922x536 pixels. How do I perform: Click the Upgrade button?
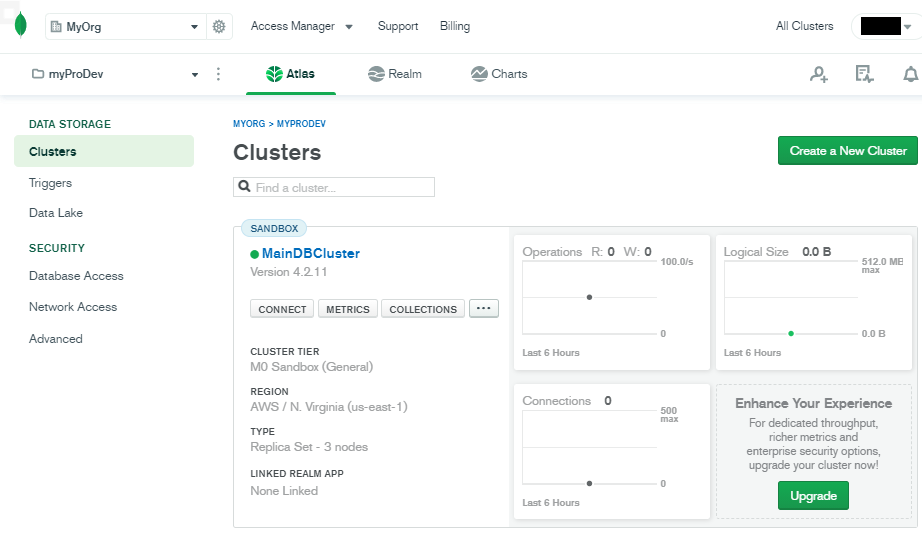[813, 495]
